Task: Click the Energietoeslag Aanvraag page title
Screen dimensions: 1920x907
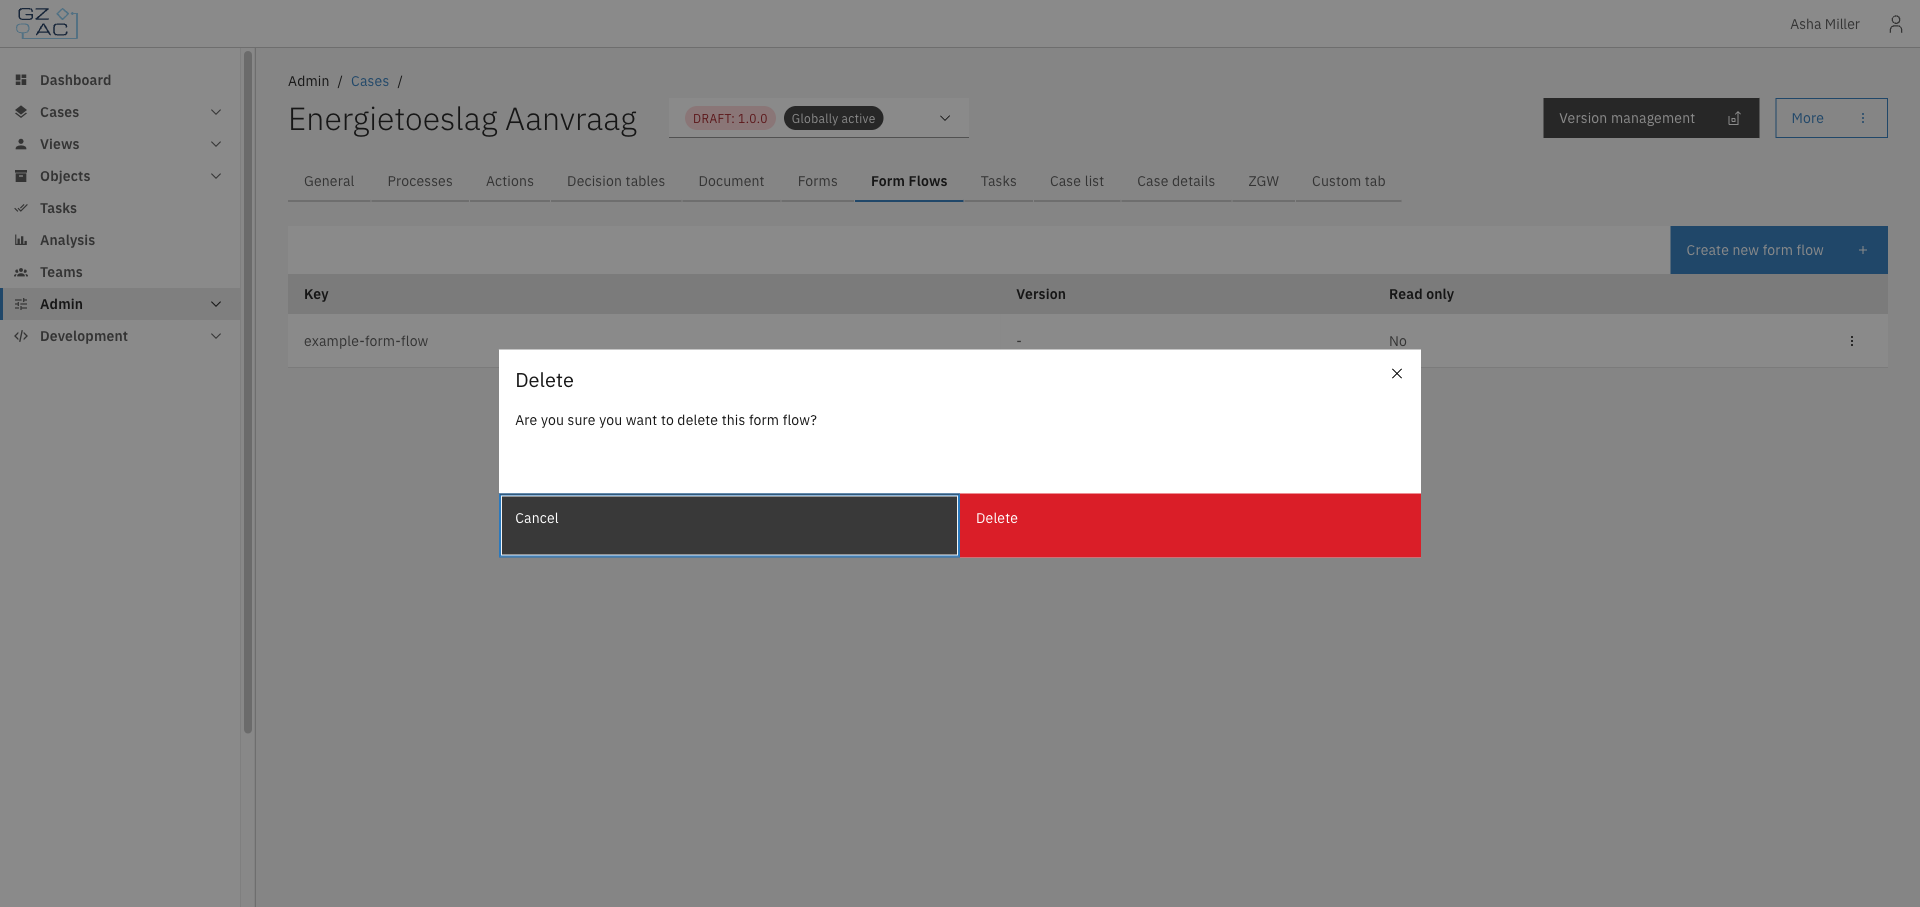Action: [x=462, y=119]
